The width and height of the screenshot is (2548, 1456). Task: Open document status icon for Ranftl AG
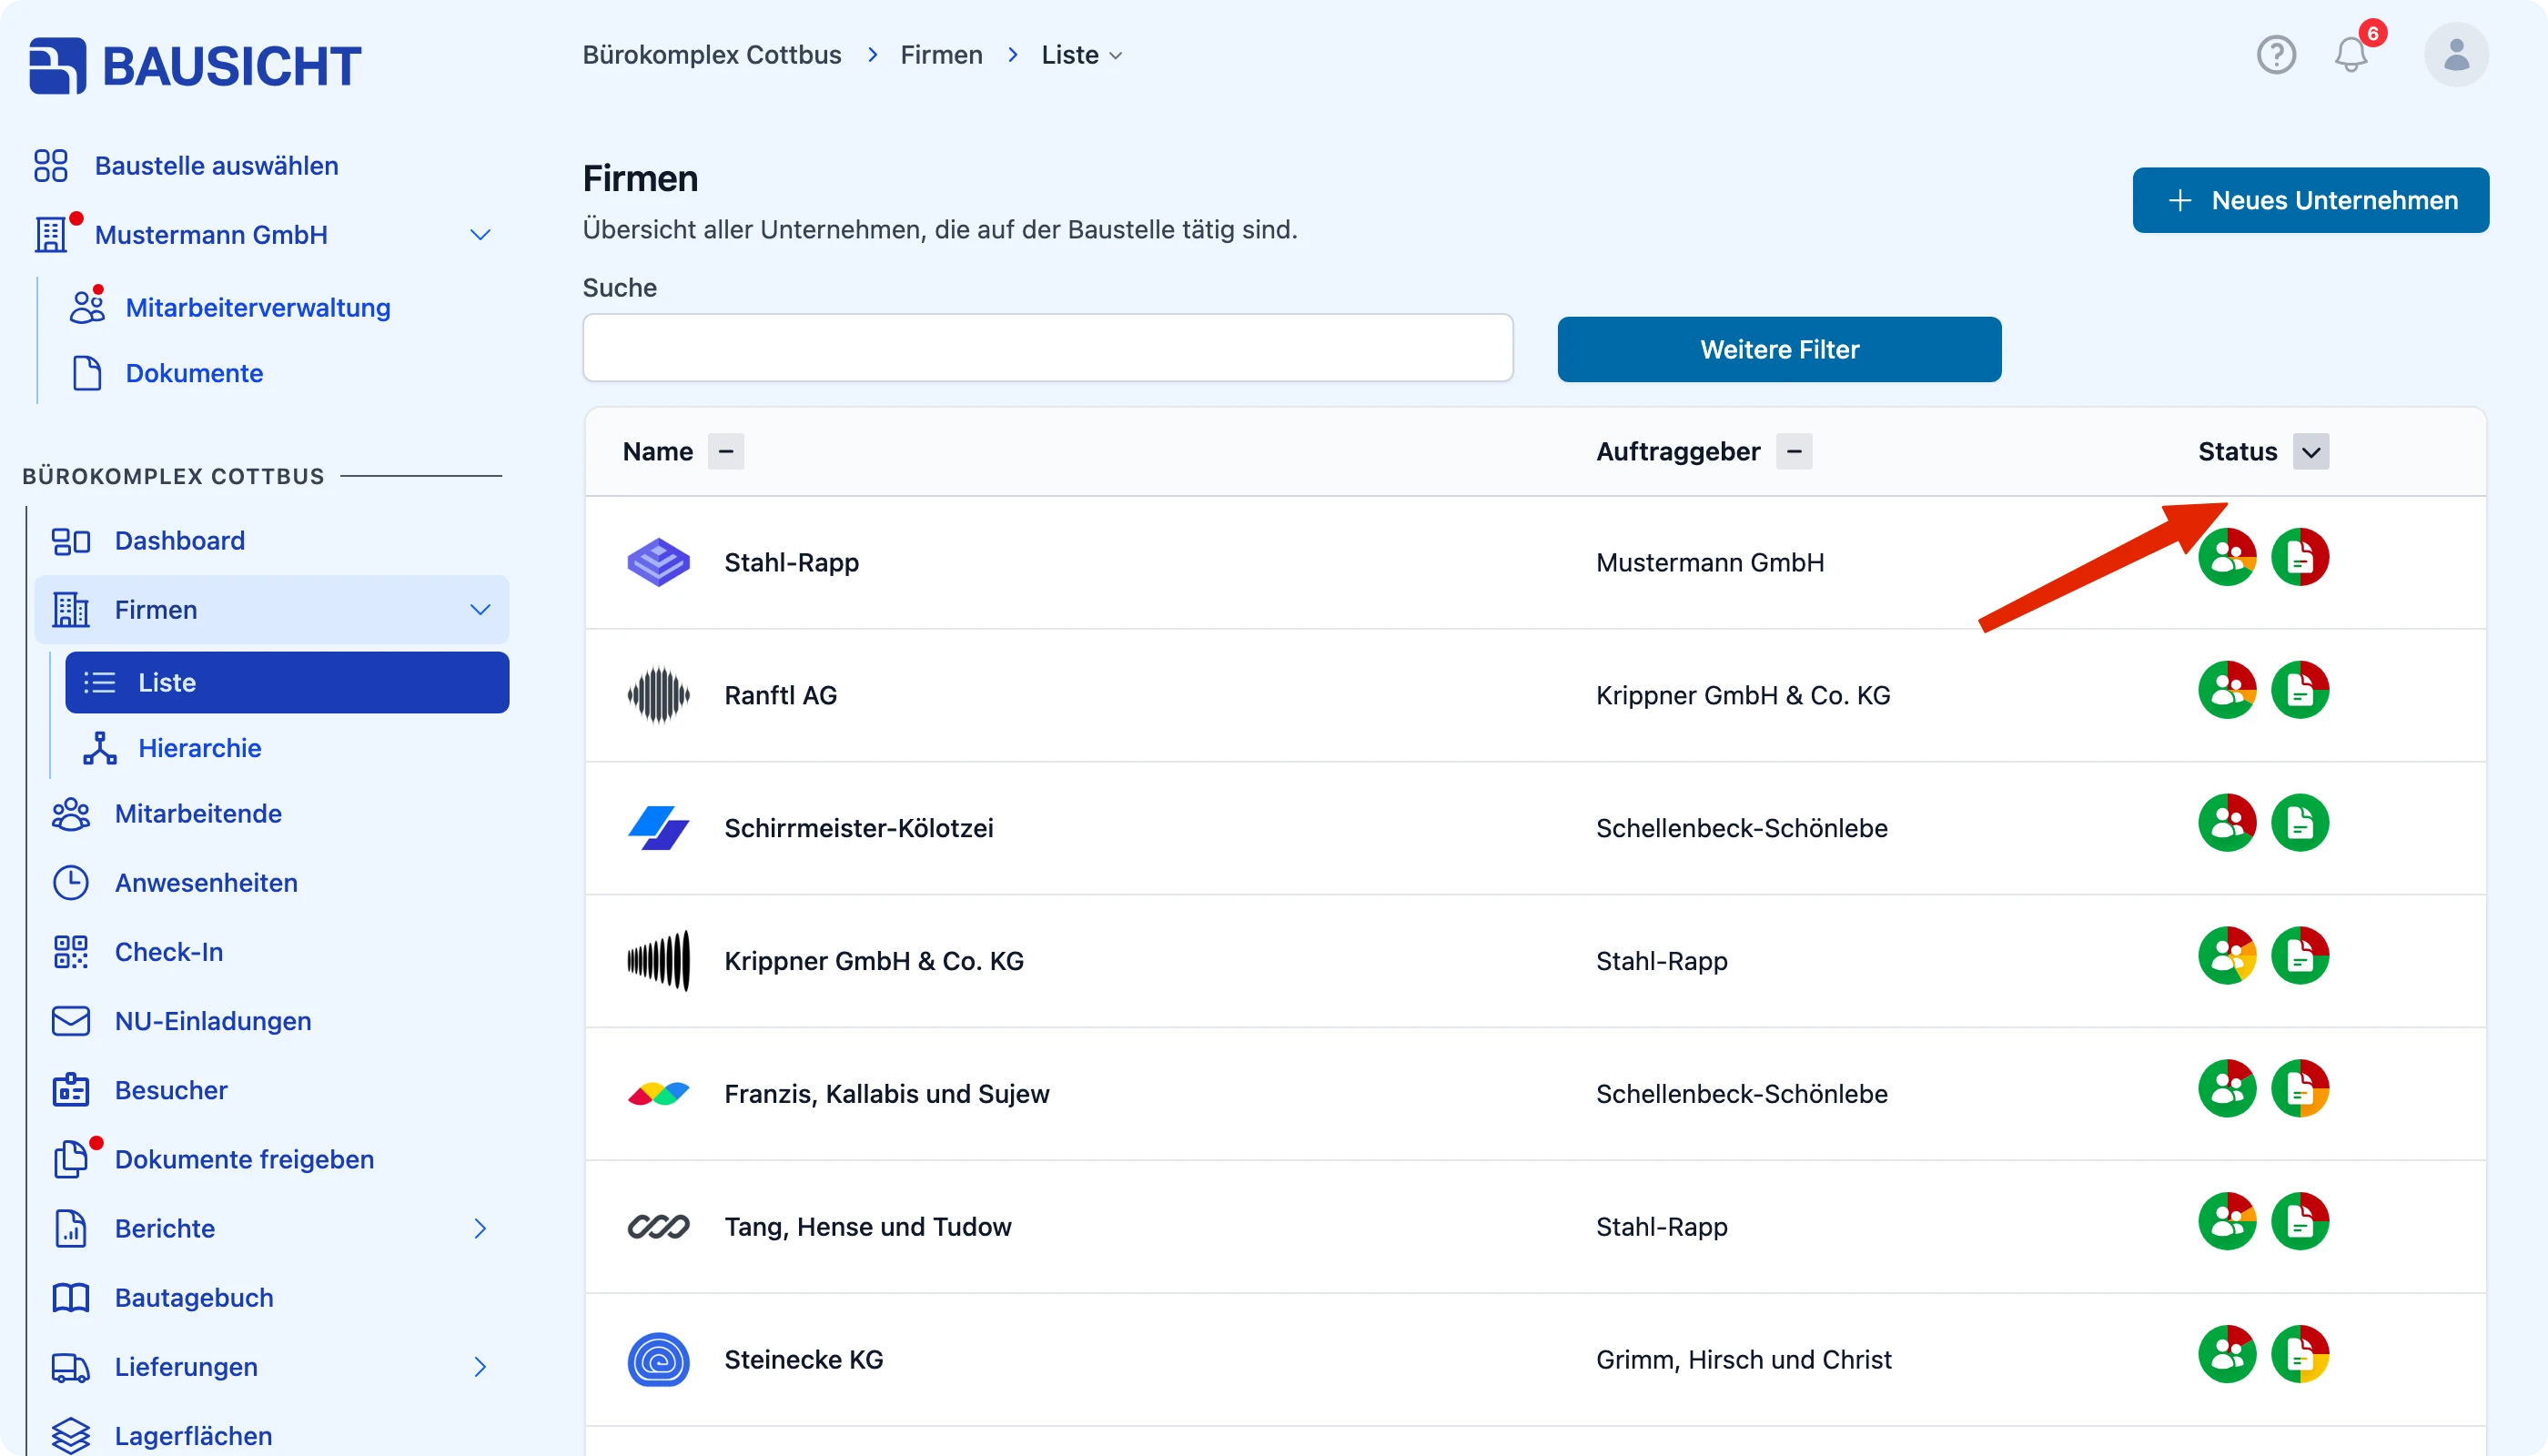[x=2300, y=690]
